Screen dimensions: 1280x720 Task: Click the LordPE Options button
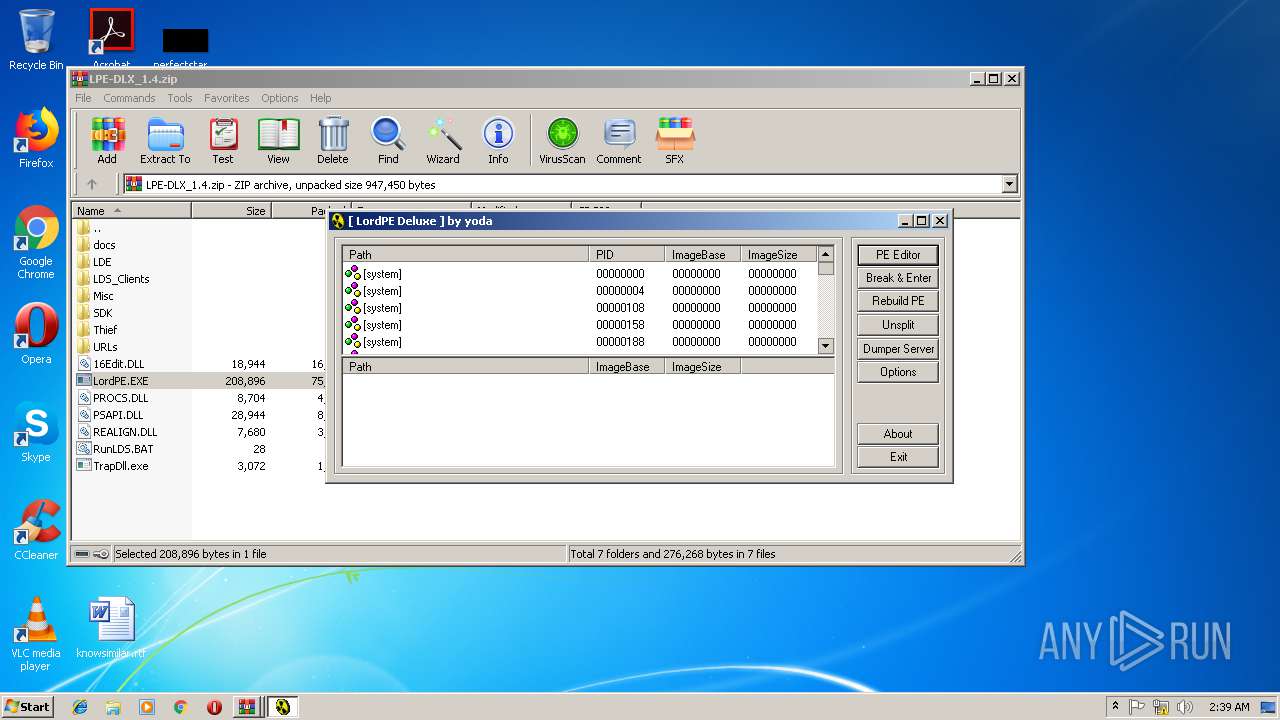(898, 372)
